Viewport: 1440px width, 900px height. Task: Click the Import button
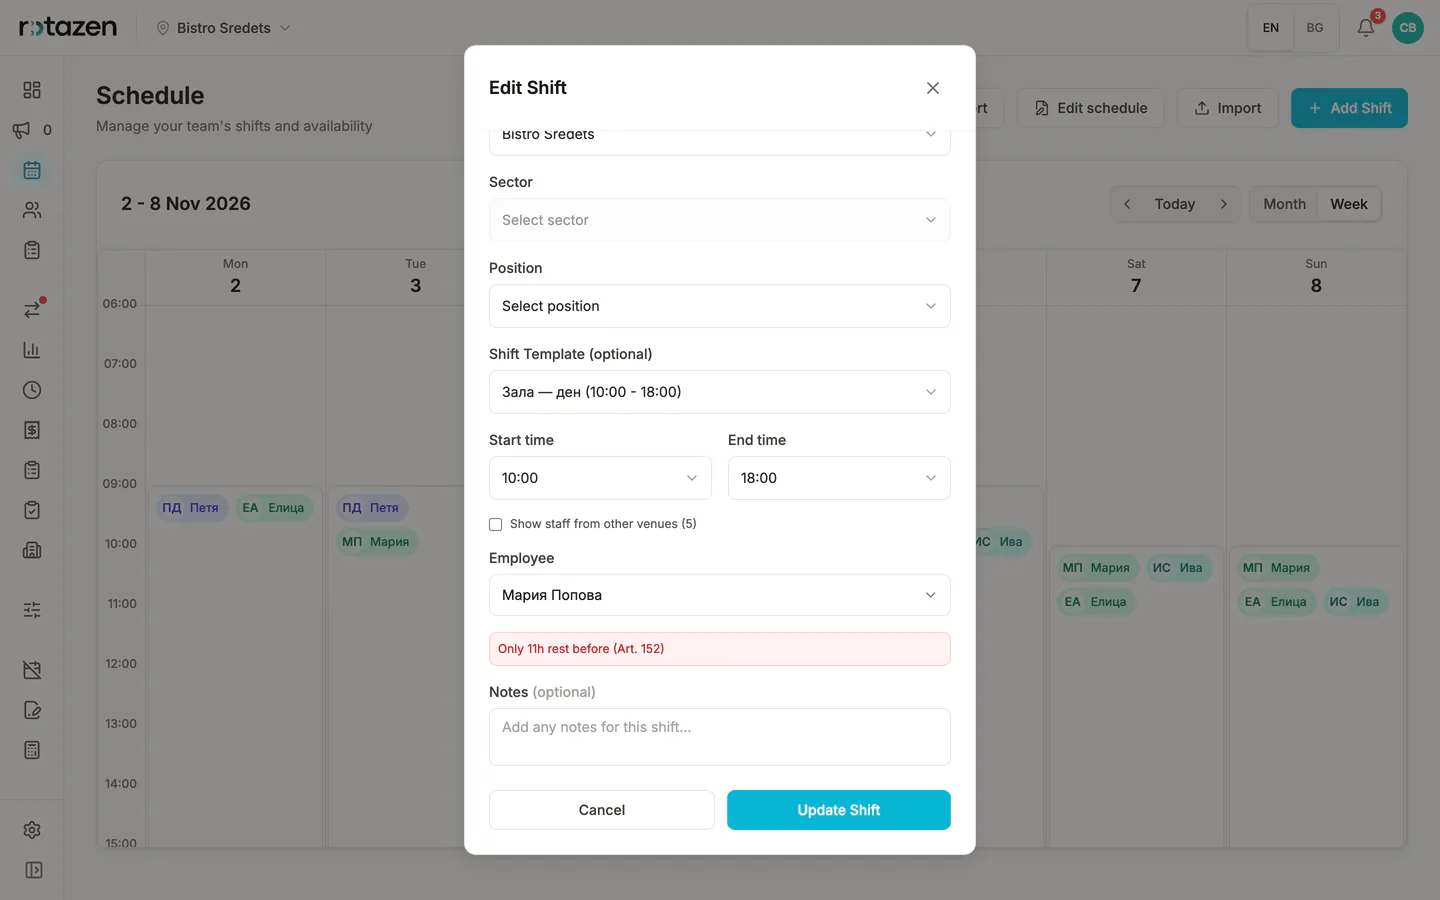coord(1228,108)
